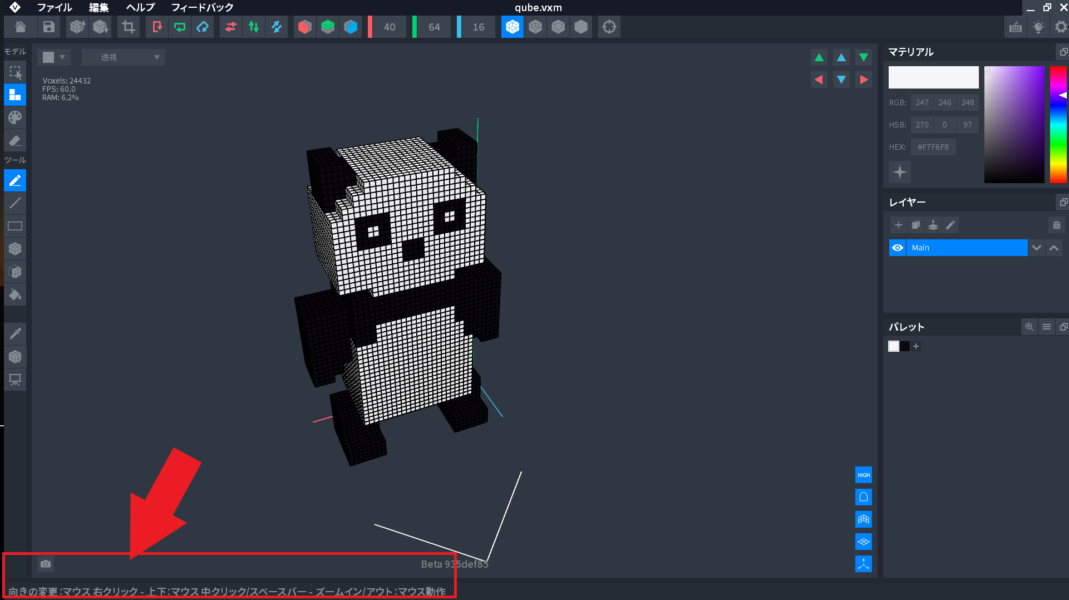Take a screenshot with the camera icon

tap(46, 564)
